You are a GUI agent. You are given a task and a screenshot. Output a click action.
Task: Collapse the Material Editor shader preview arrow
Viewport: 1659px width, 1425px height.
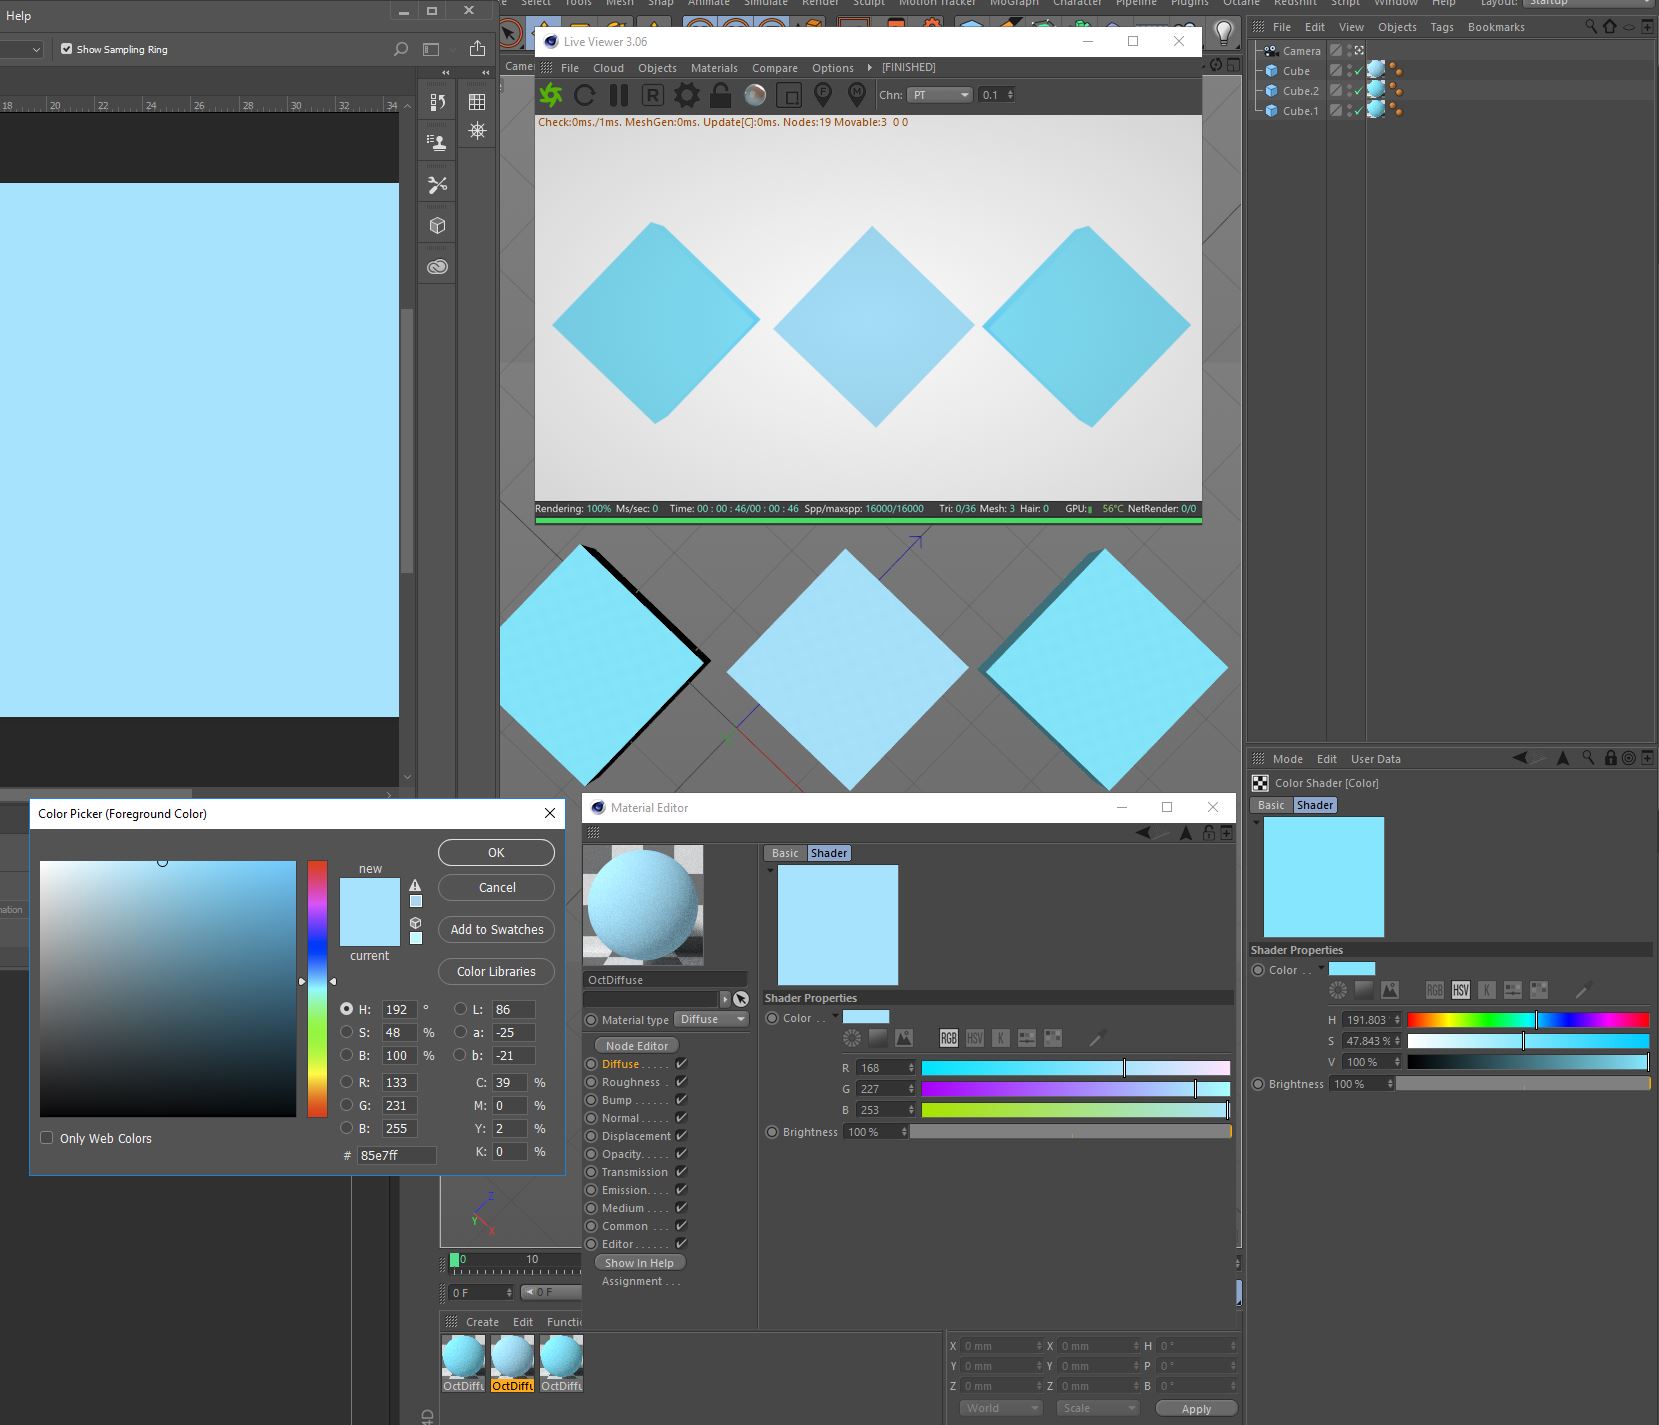(770, 871)
